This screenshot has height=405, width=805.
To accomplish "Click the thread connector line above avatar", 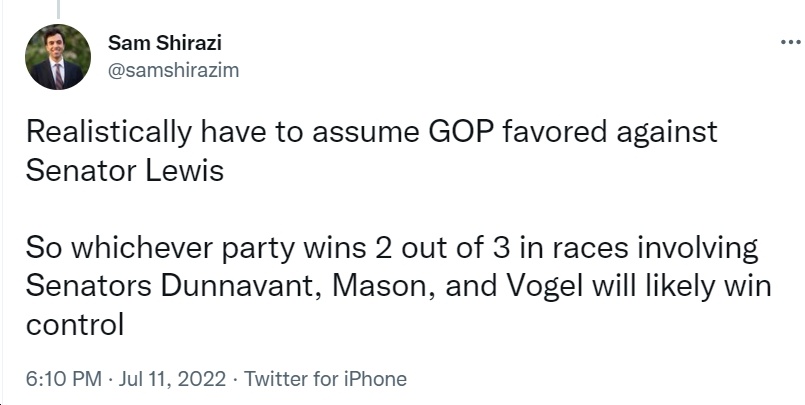I will tap(58, 9).
